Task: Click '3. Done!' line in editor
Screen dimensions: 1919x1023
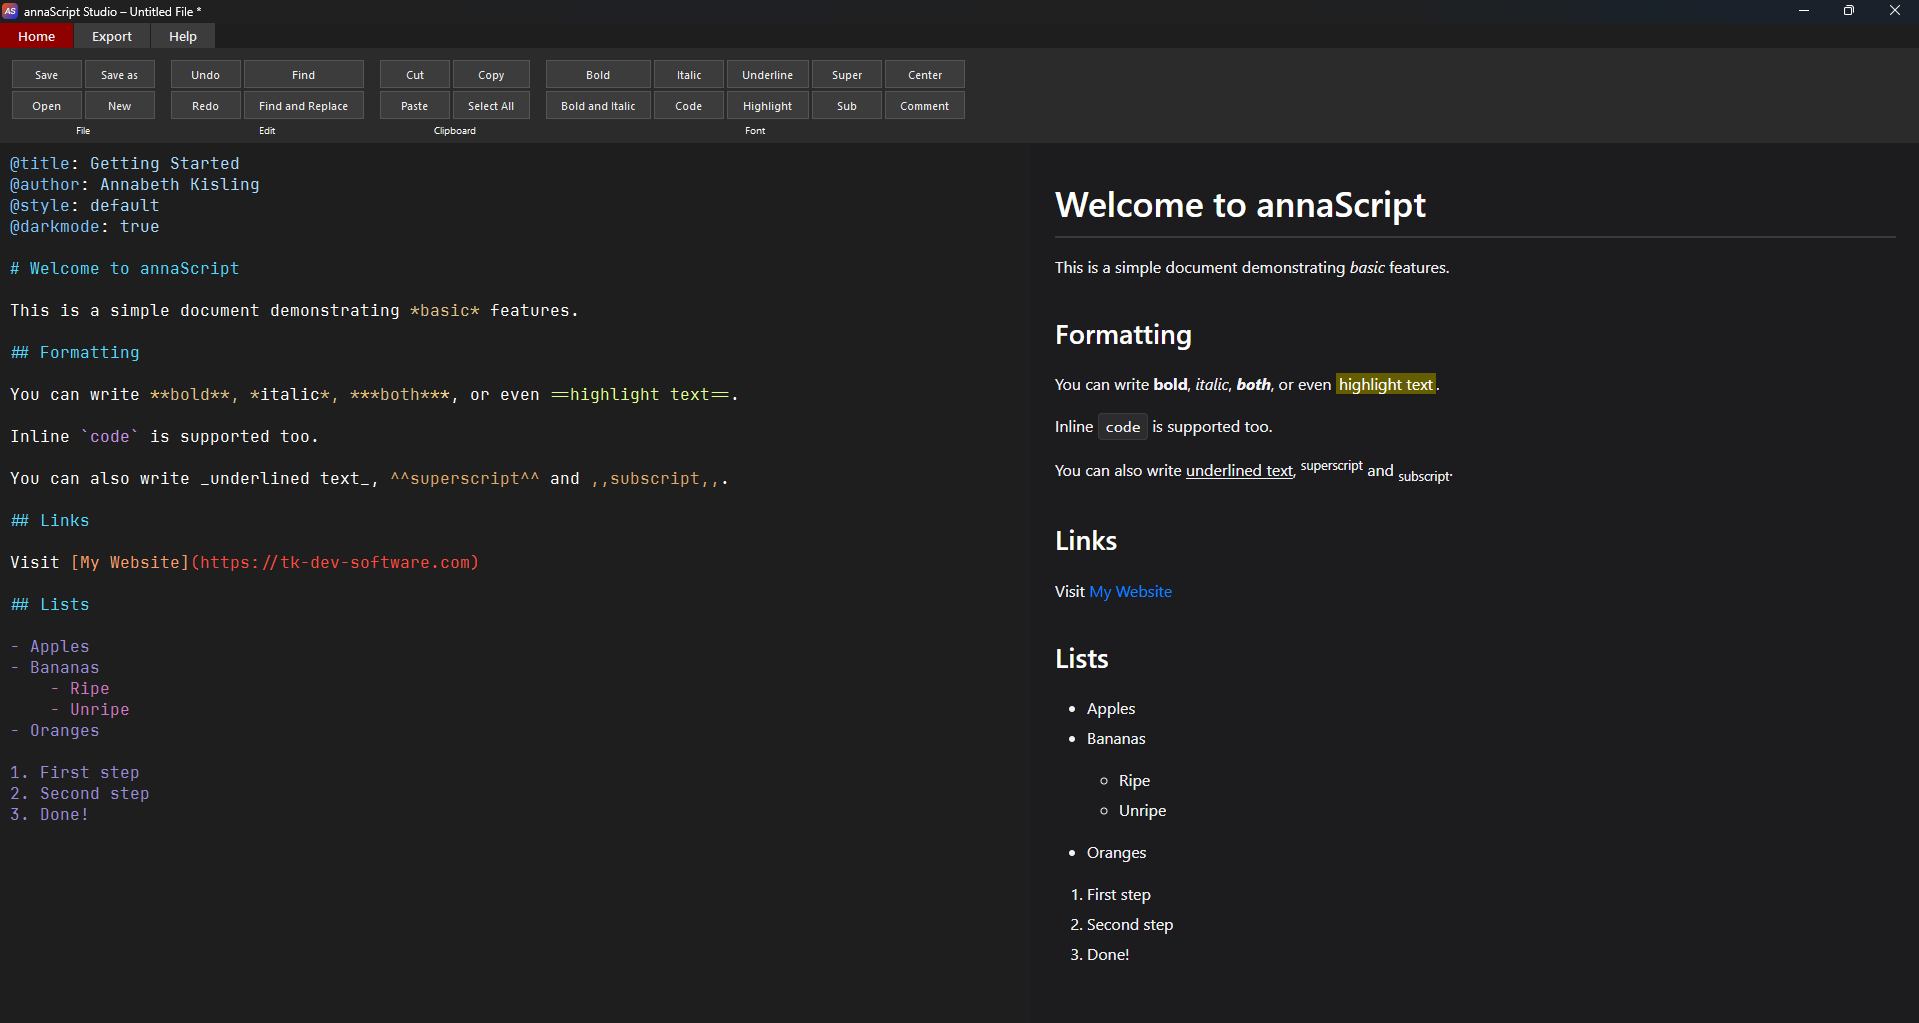Action: tap(50, 815)
